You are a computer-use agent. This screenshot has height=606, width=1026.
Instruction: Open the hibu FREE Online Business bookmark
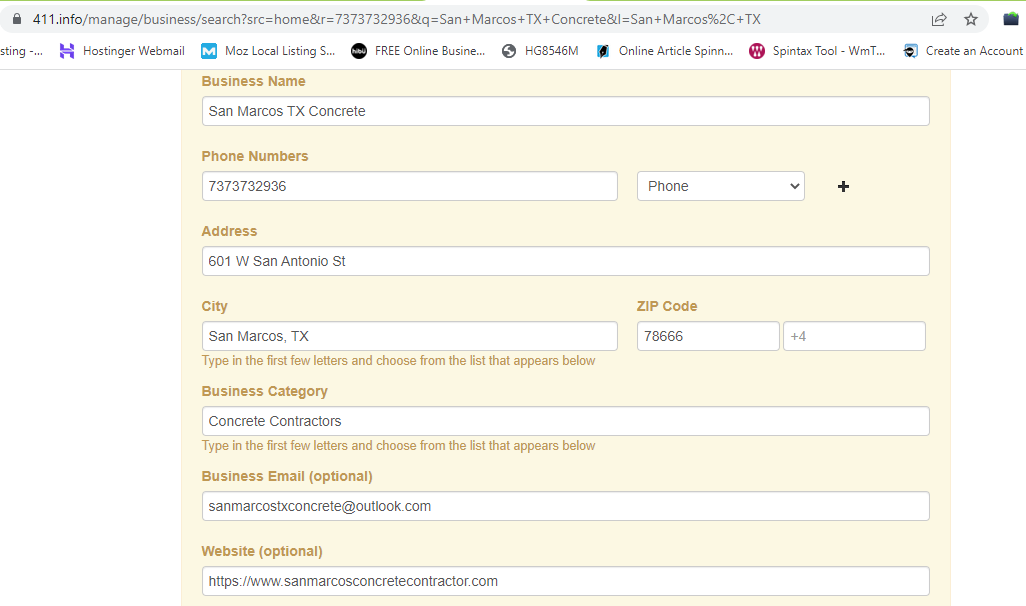(x=418, y=51)
